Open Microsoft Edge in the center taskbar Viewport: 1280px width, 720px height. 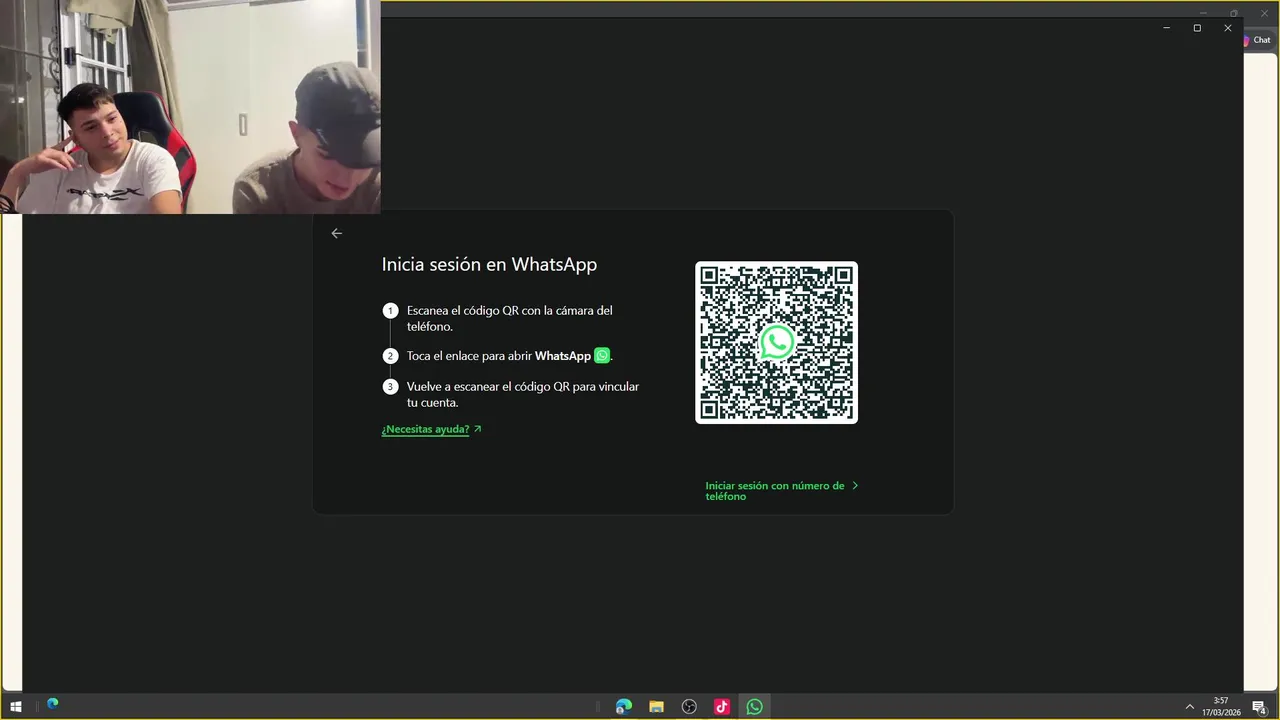point(624,707)
